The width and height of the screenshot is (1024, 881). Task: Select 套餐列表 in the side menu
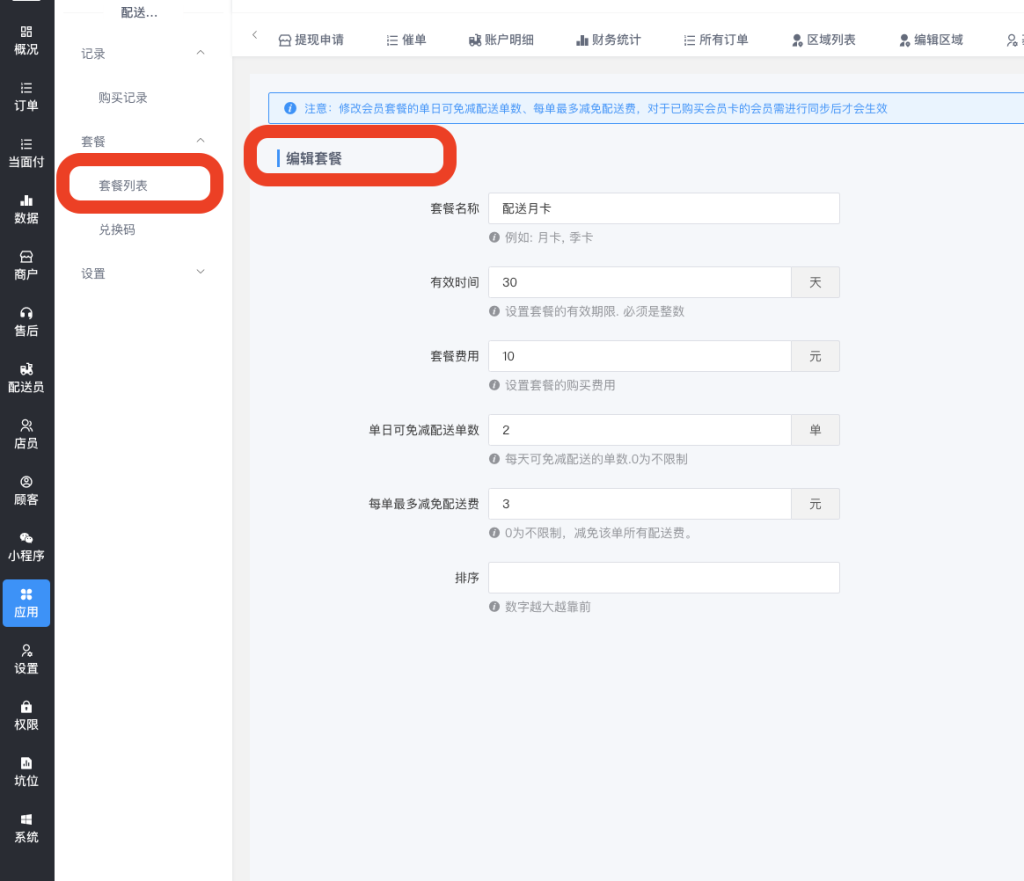coord(123,186)
